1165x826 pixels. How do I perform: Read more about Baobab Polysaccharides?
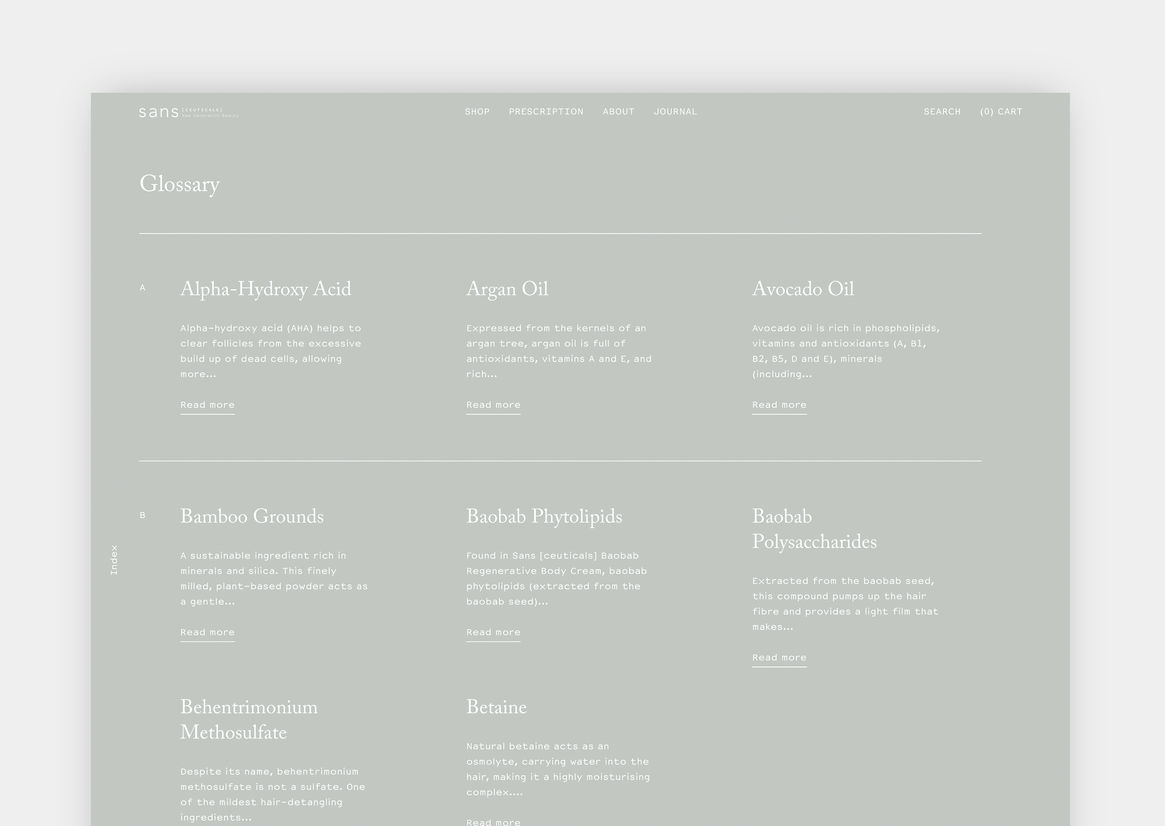click(779, 658)
